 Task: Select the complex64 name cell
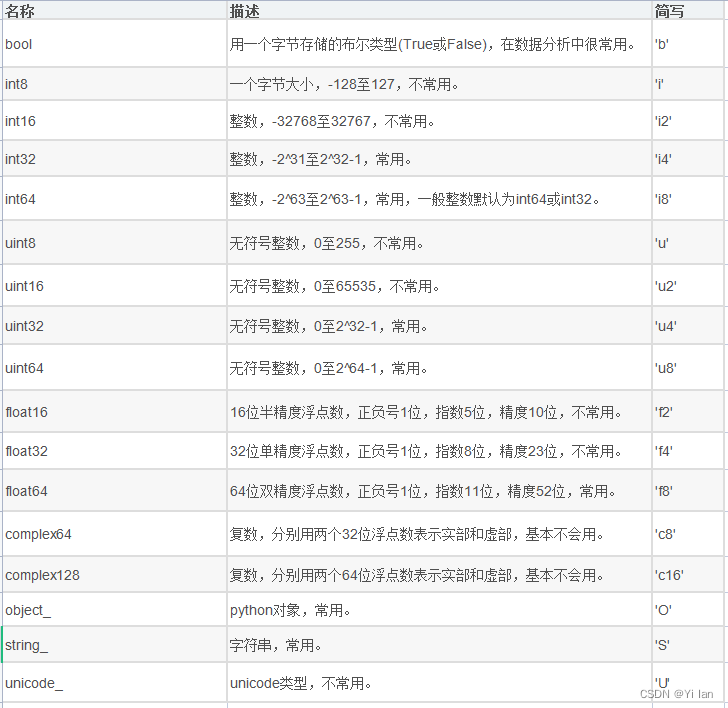pyautogui.click(x=114, y=534)
